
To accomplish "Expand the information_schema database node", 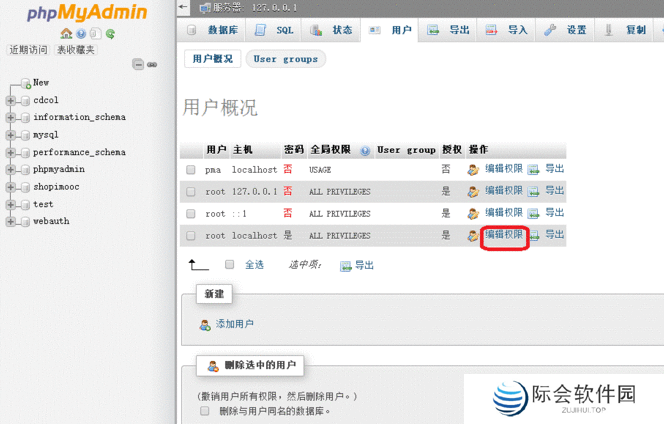I will tap(10, 118).
